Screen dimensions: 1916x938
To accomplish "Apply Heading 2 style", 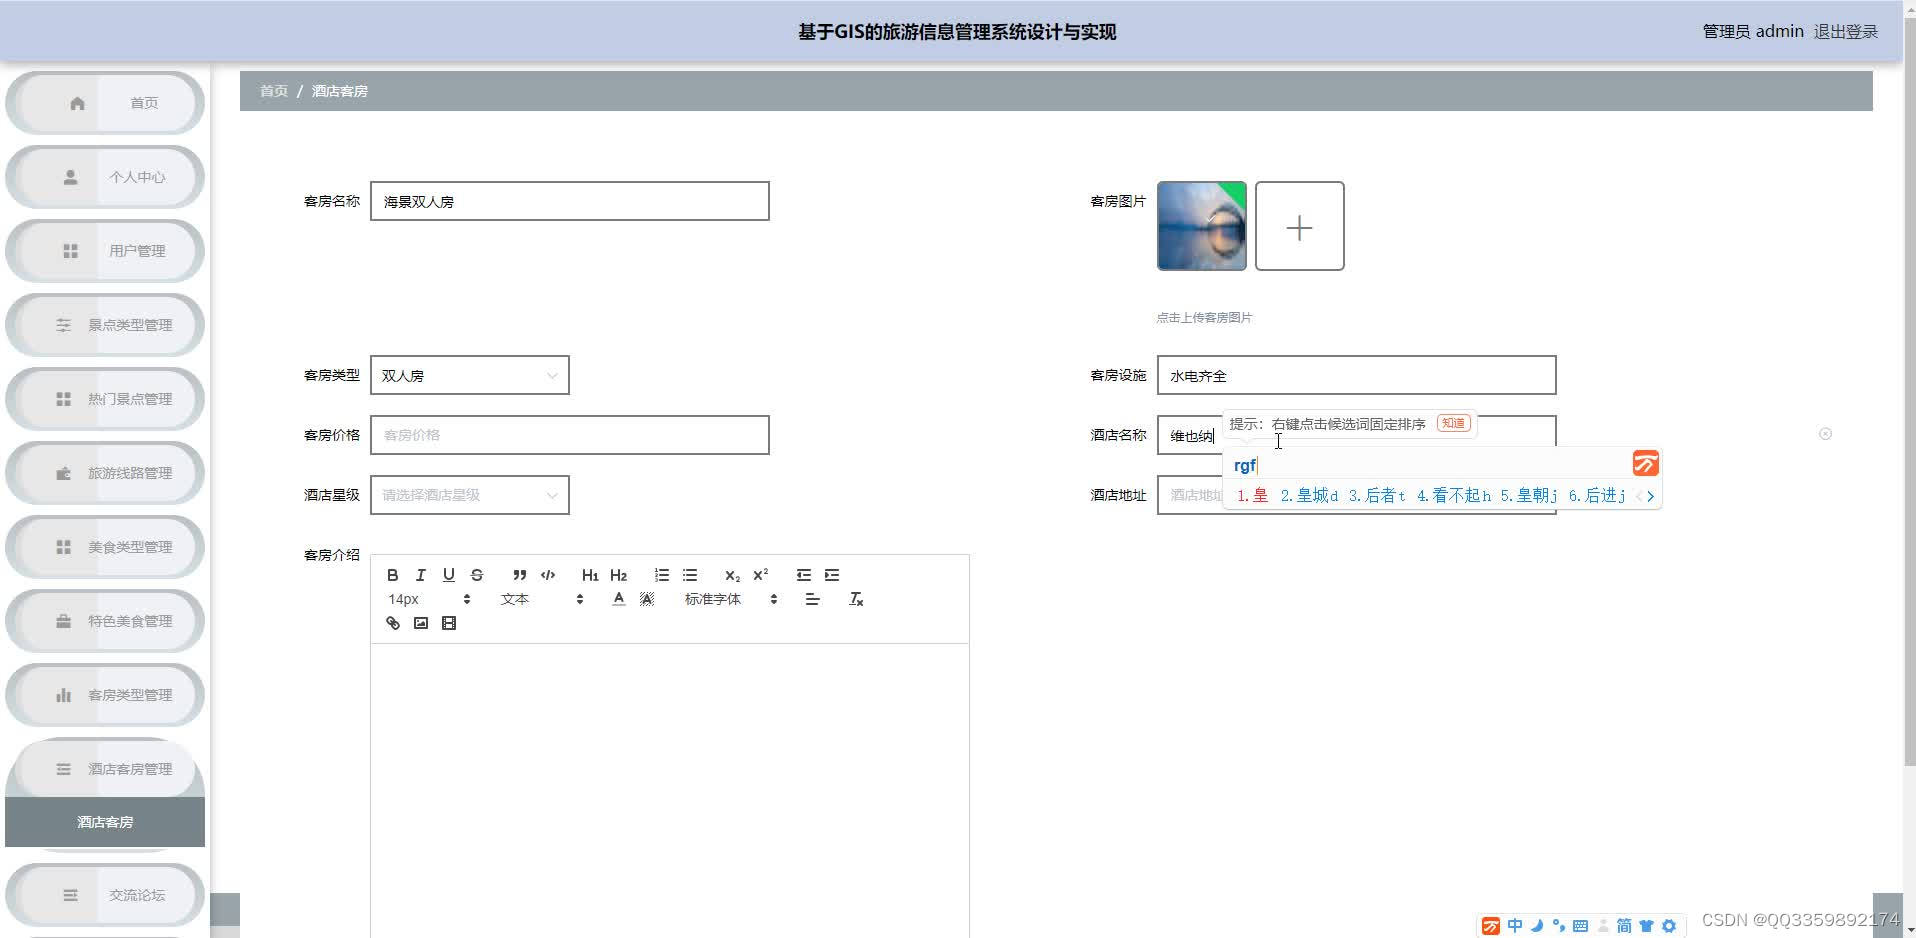I will click(x=618, y=575).
